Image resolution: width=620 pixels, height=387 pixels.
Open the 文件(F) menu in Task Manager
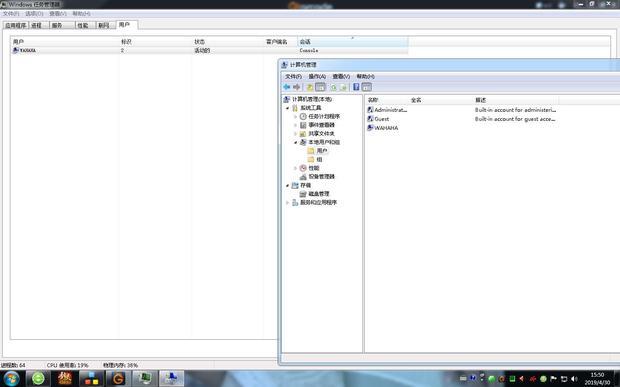(x=11, y=13)
